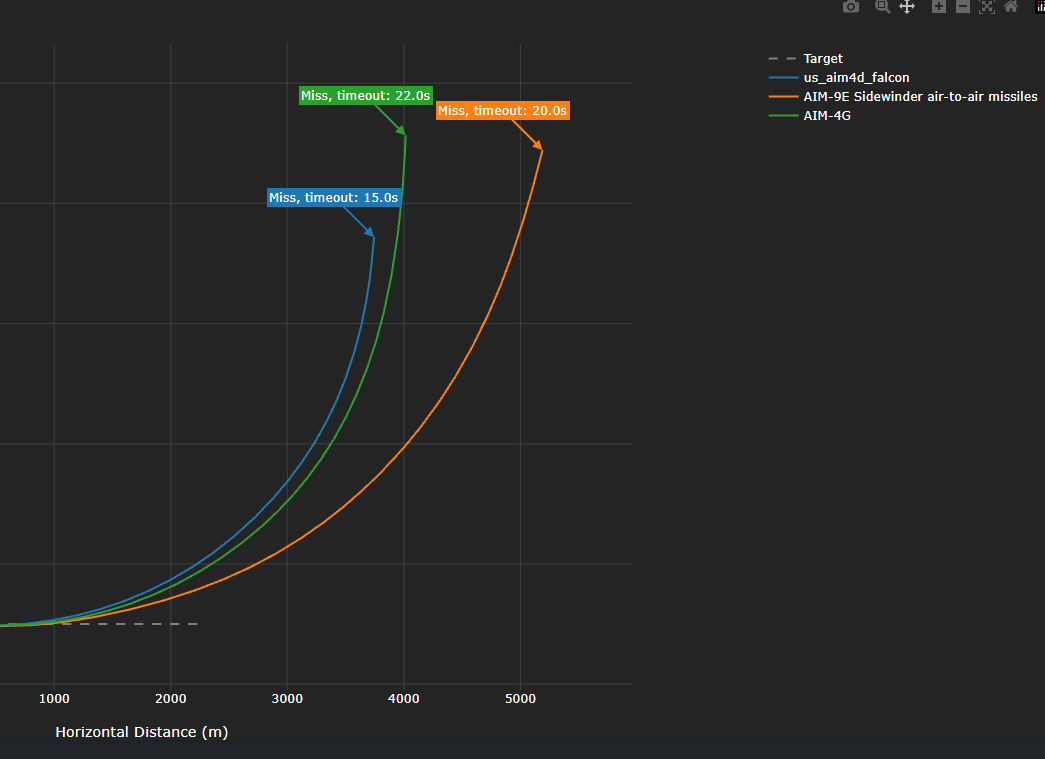The image size is (1045, 759).
Task: Click the orange Miss timeout 20.0s label
Action: coord(503,111)
